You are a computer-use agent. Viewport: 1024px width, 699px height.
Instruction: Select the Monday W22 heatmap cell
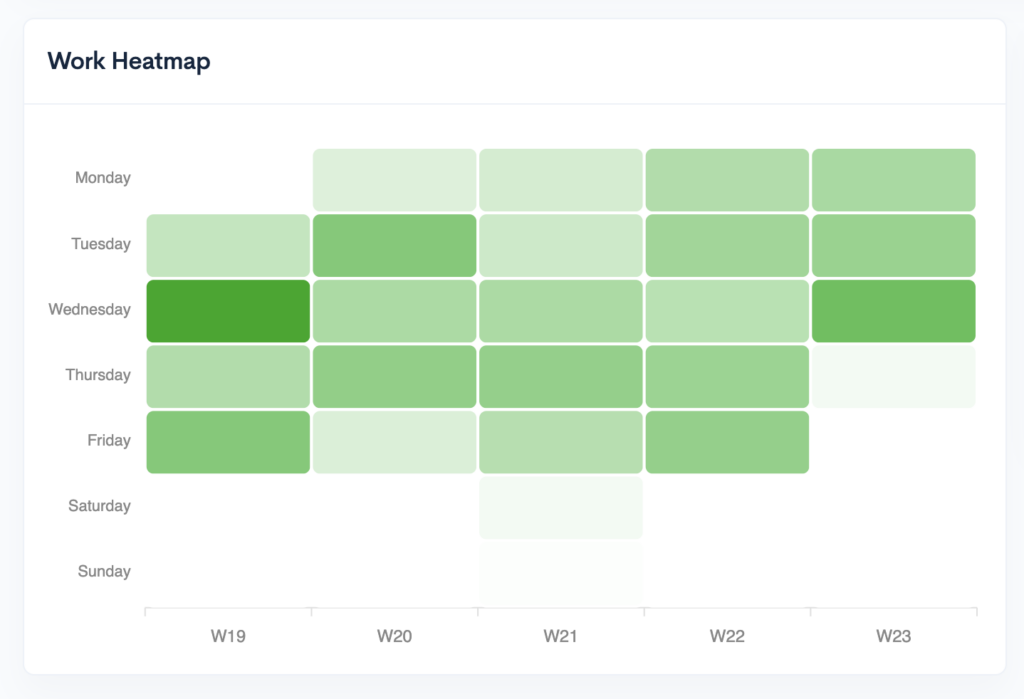[728, 180]
